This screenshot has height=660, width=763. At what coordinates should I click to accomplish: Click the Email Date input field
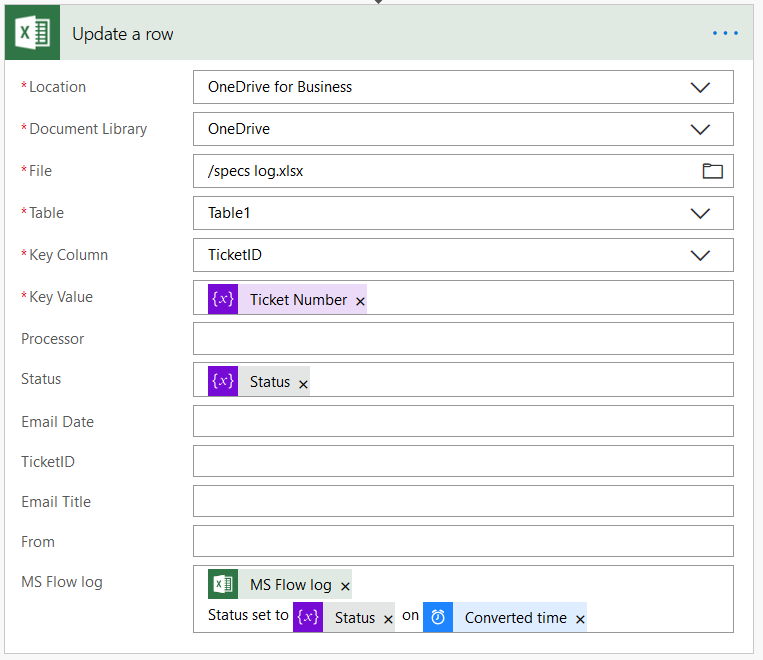pyautogui.click(x=463, y=421)
